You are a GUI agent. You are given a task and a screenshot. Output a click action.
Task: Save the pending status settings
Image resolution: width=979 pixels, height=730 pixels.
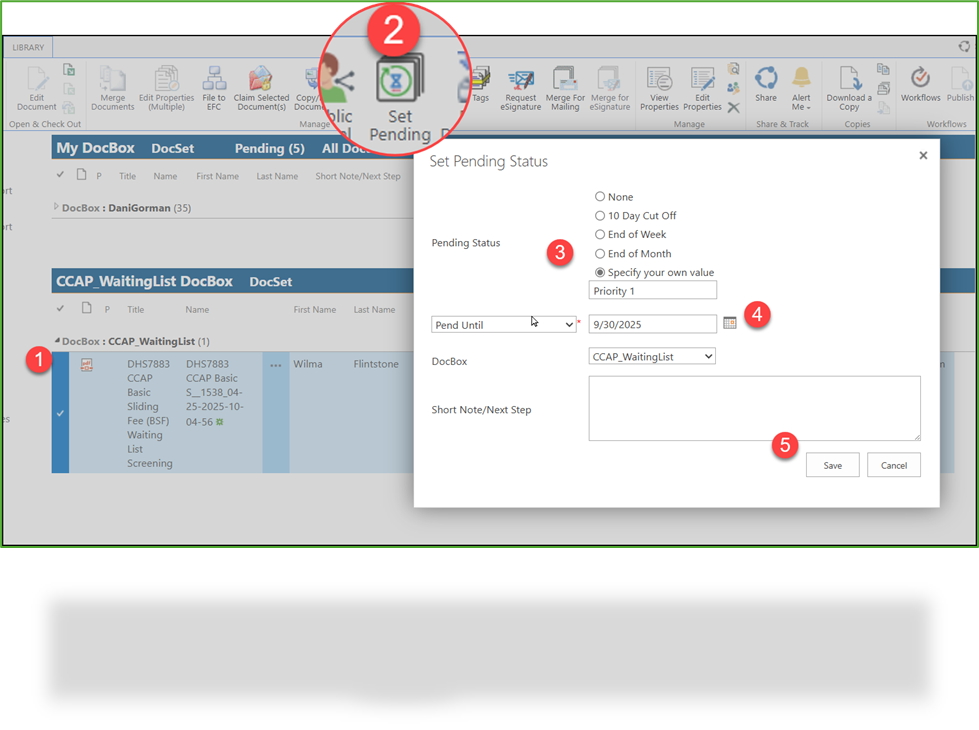[832, 464]
